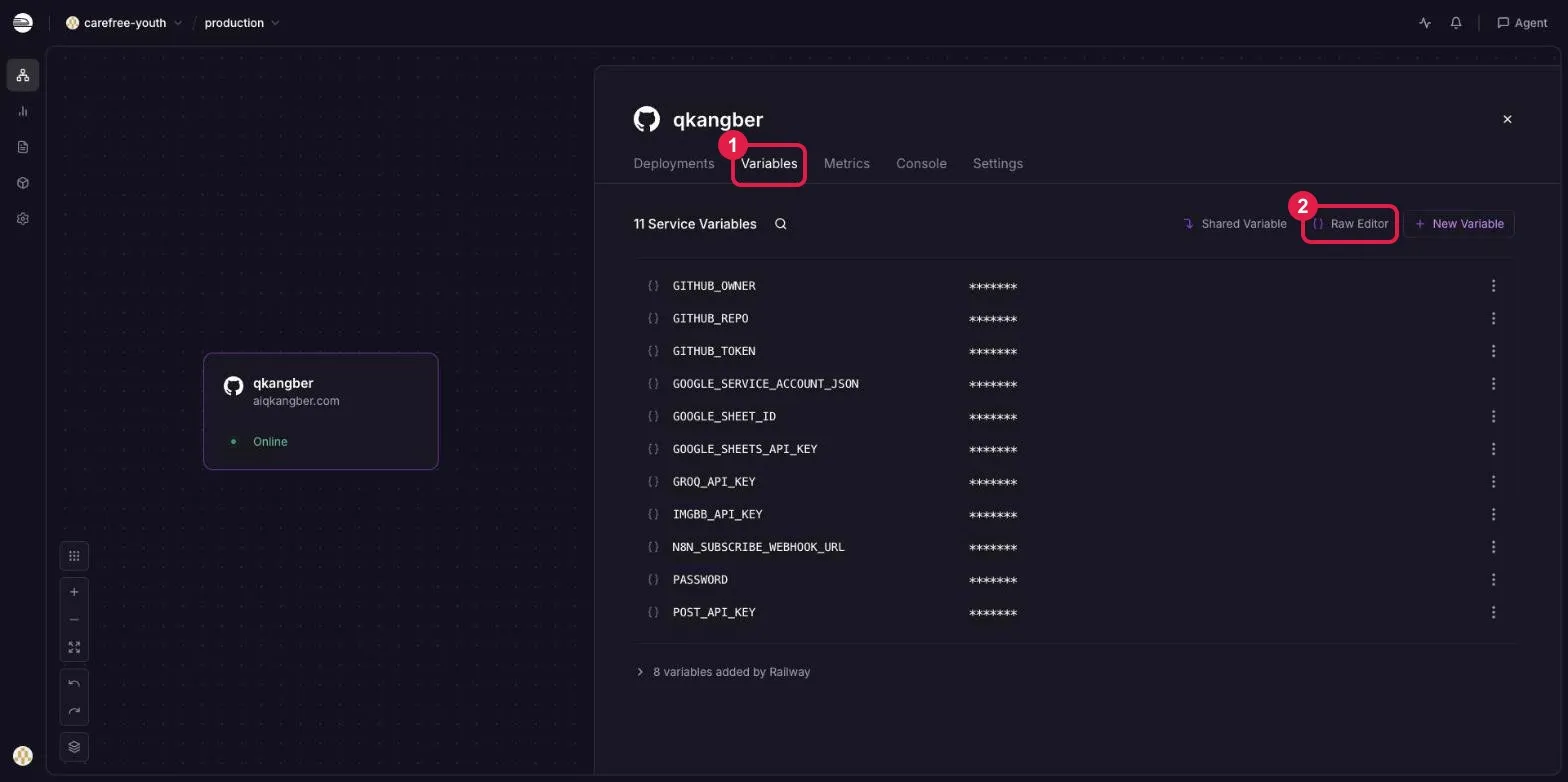Screen dimensions: 1568x782
Task: Open the cube icon in the sidebar
Action: pos(23,183)
